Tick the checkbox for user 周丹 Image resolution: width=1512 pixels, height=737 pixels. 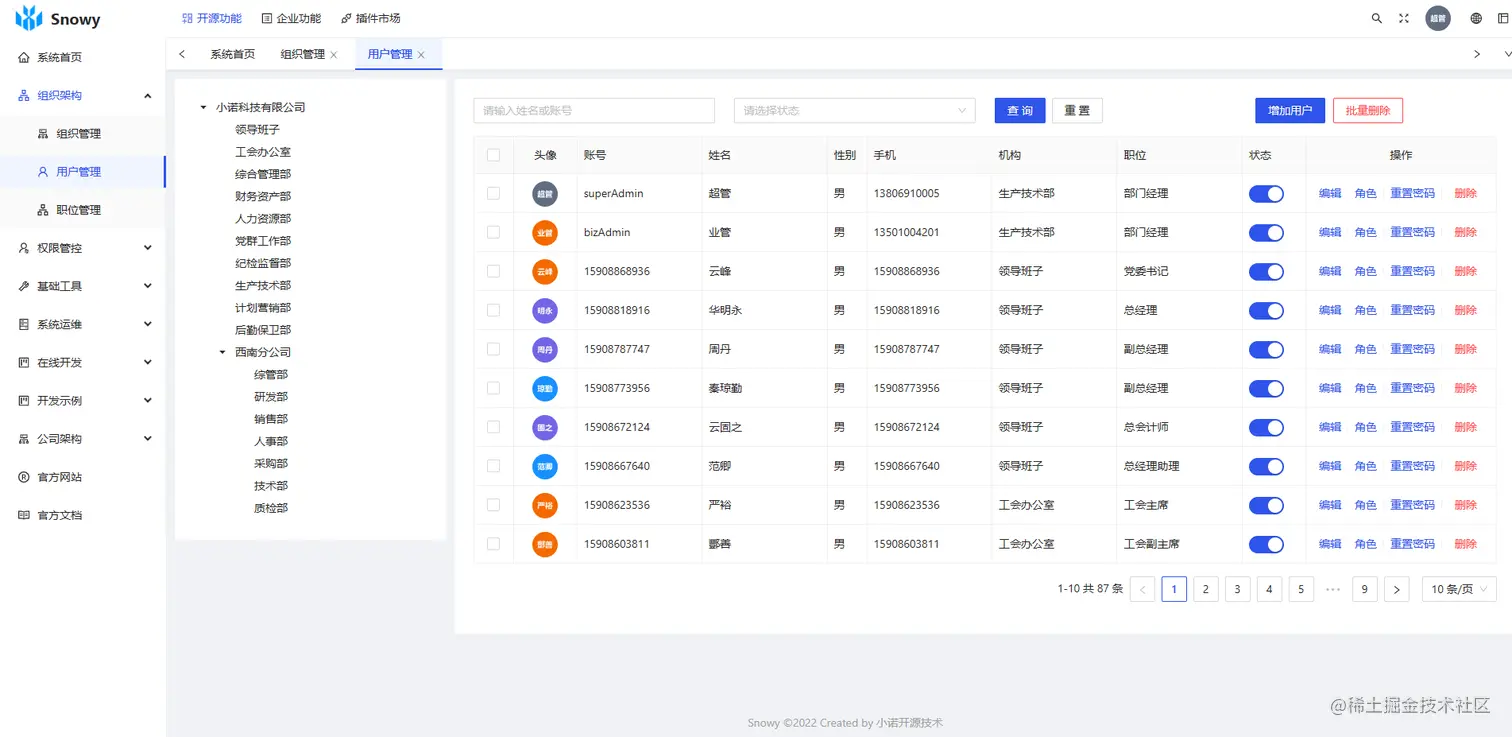tap(493, 349)
